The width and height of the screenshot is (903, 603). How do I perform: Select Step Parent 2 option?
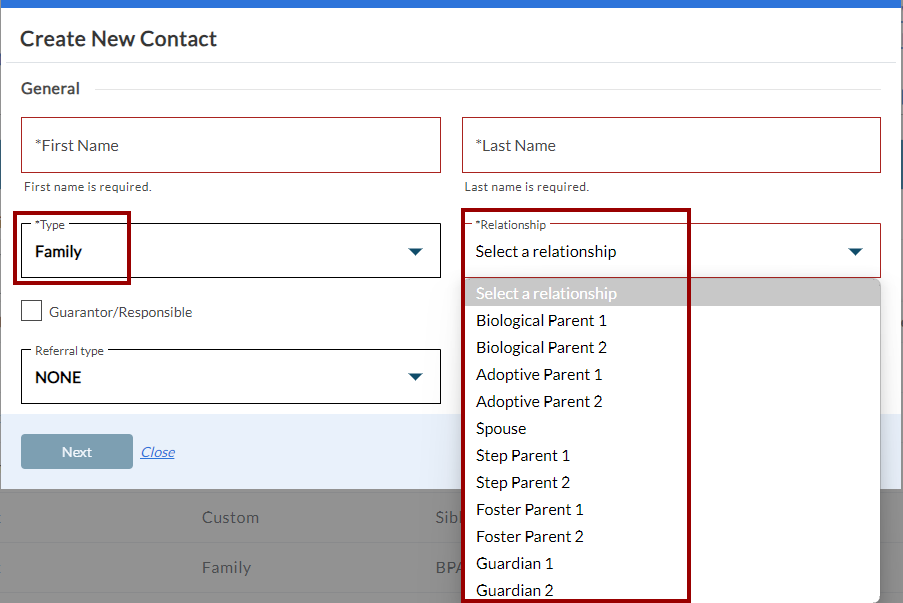tap(523, 482)
